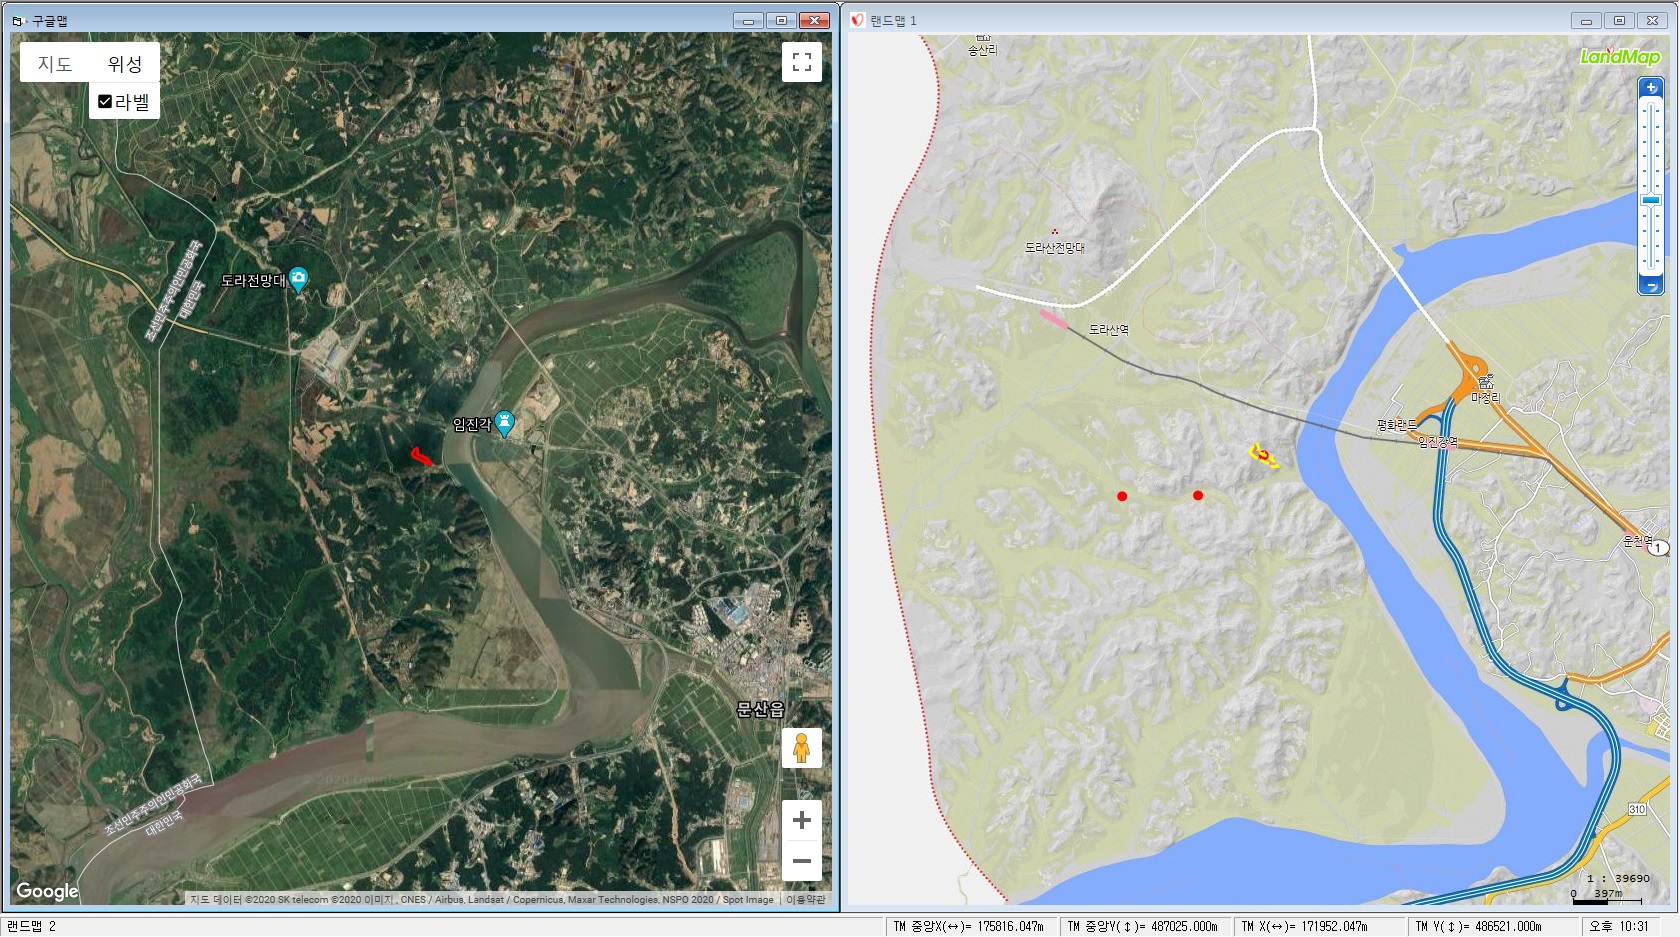Click the LandMap zoom slider handle
This screenshot has width=1680, height=937.
pyautogui.click(x=1651, y=201)
